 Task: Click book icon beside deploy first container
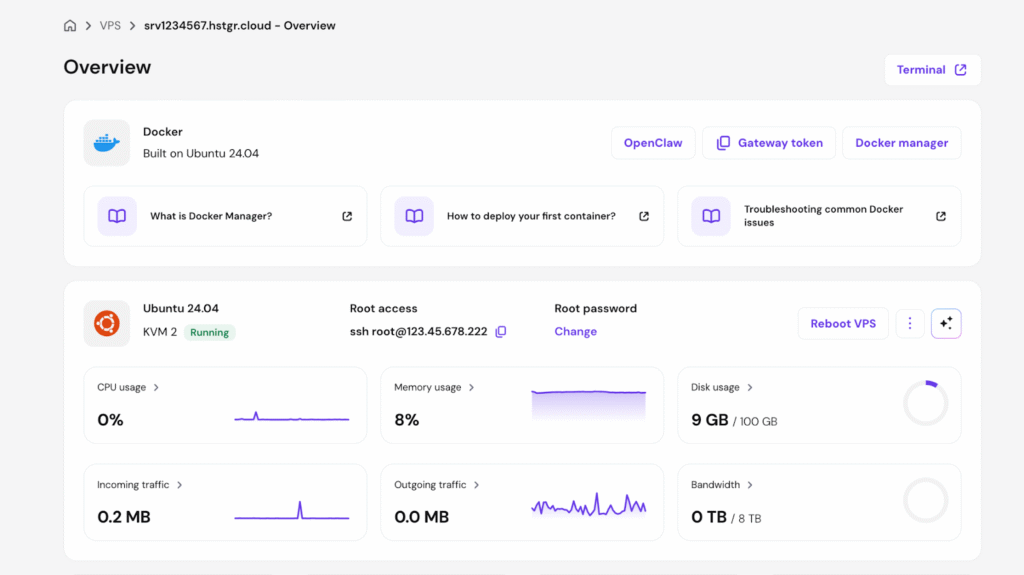[414, 216]
